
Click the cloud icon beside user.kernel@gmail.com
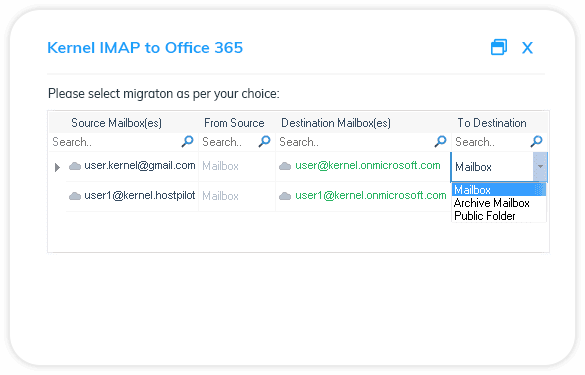coord(75,166)
